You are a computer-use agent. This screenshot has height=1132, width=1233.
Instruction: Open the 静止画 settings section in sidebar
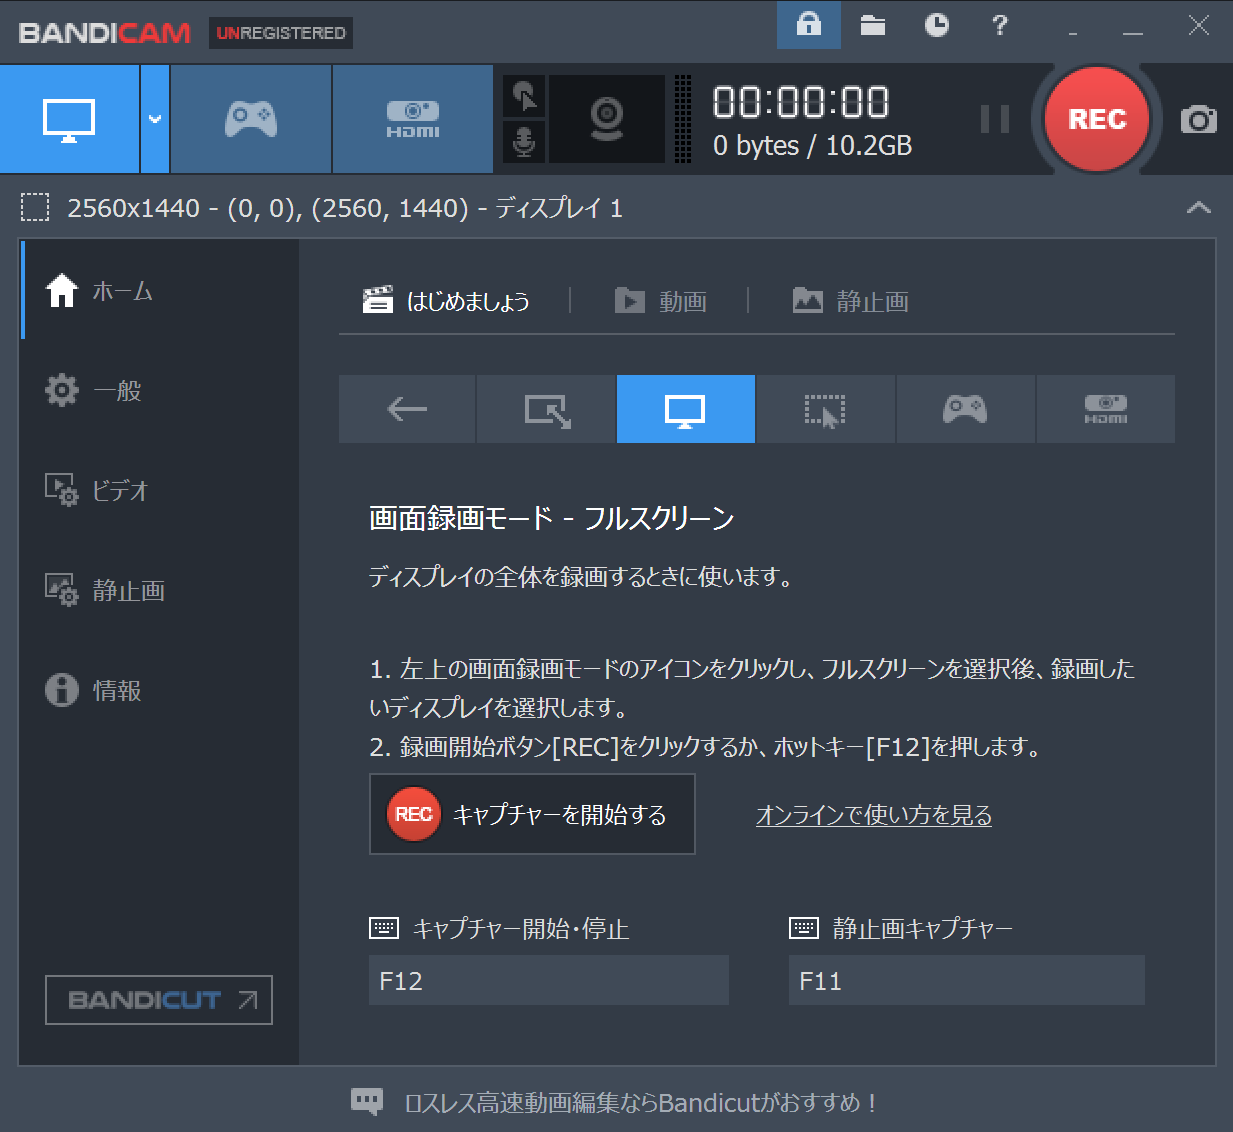(160, 591)
